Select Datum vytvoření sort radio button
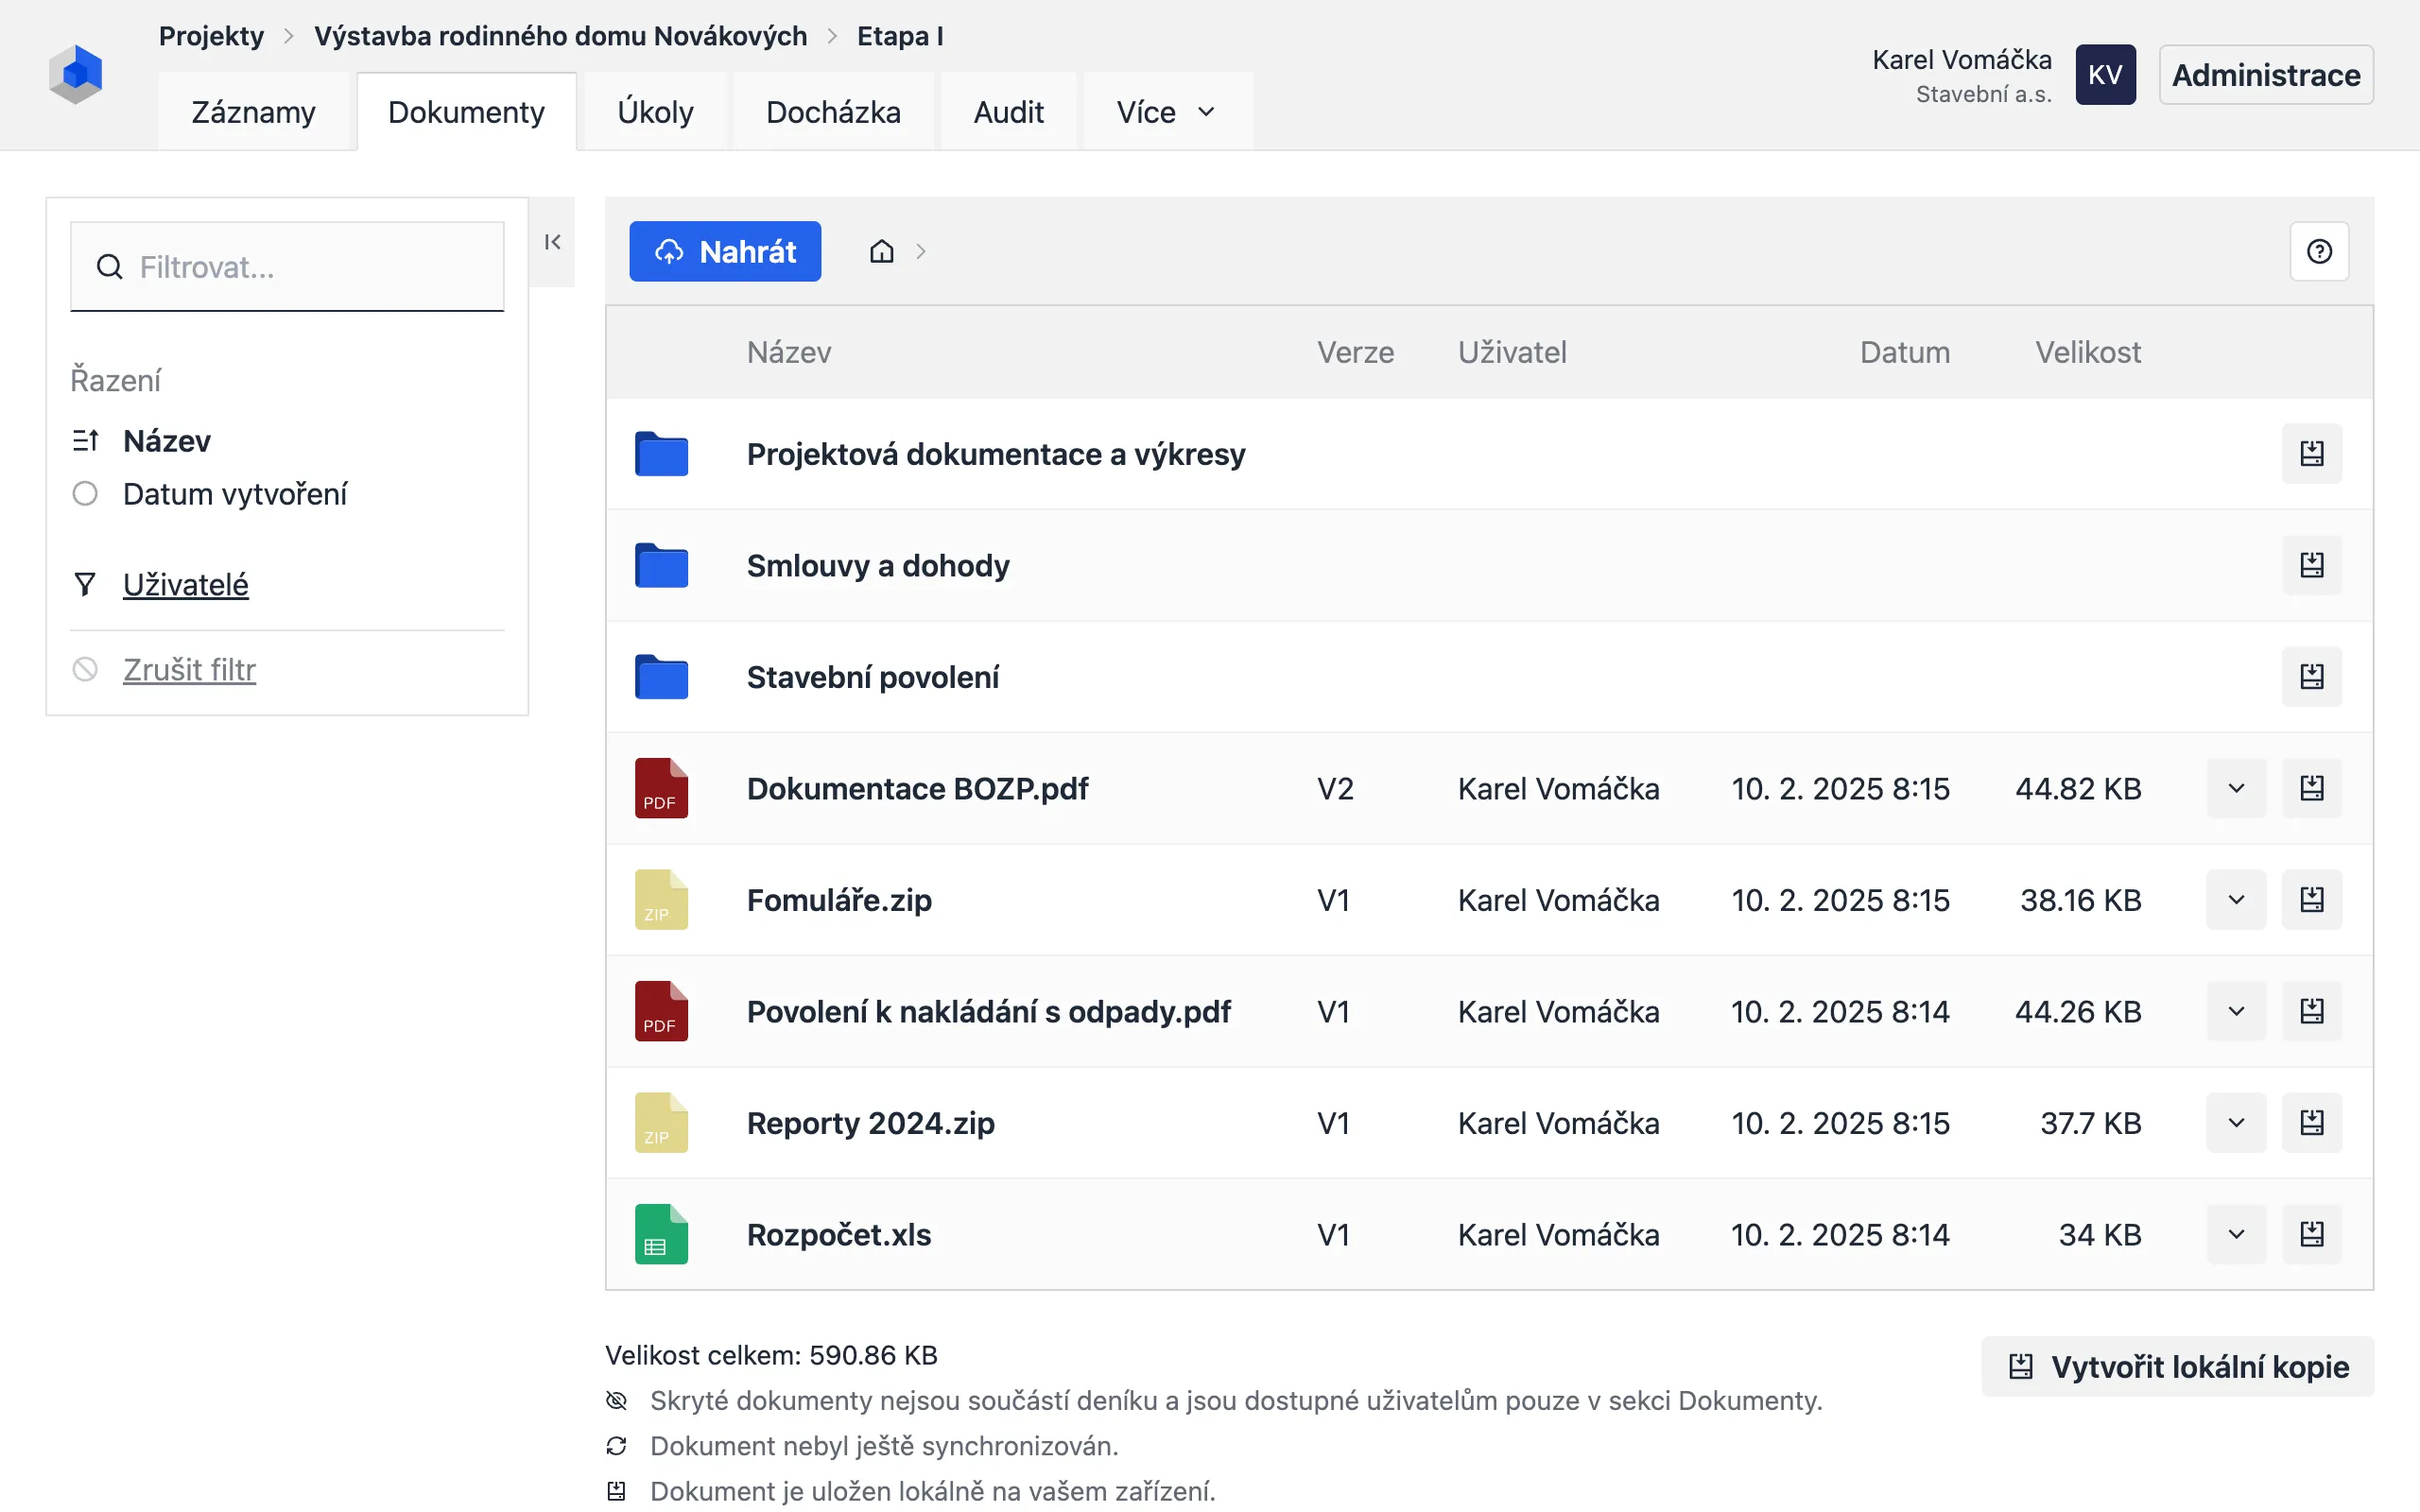This screenshot has width=2420, height=1512. click(85, 494)
